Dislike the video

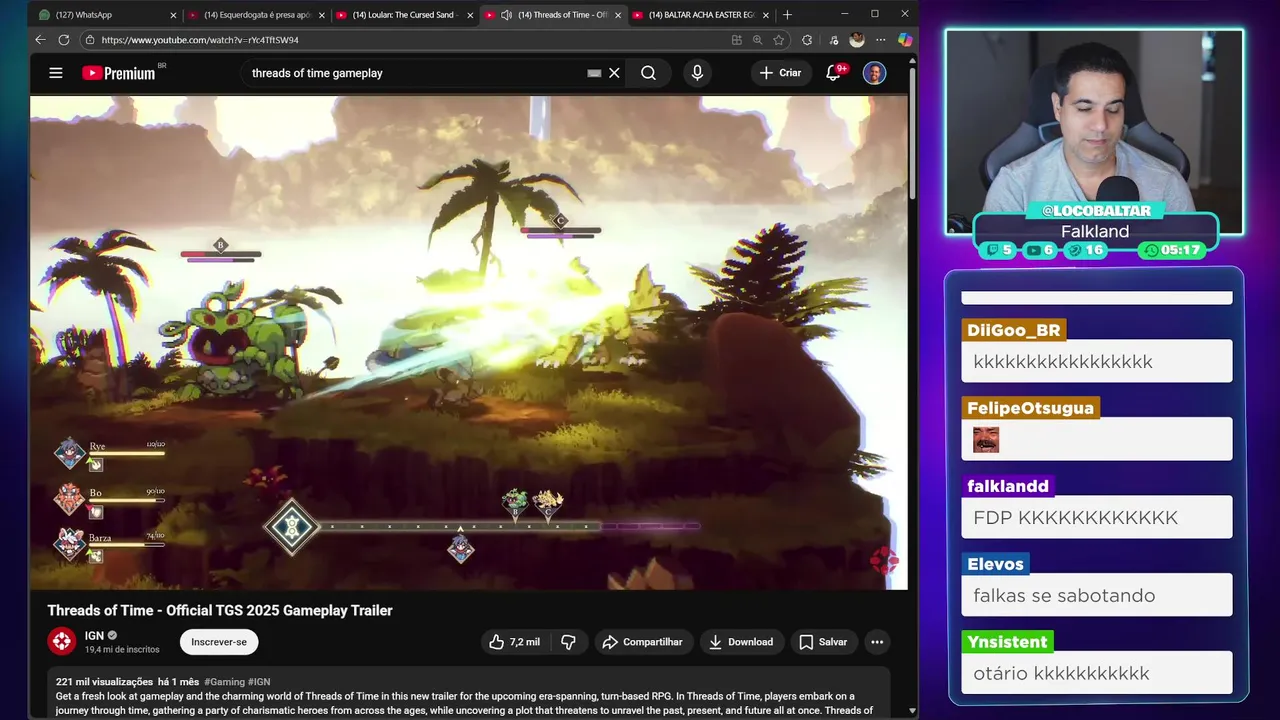pos(568,642)
